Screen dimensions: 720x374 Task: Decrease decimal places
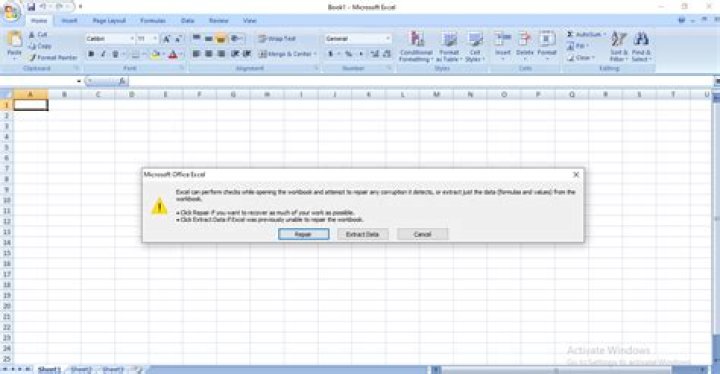pyautogui.click(x=387, y=54)
